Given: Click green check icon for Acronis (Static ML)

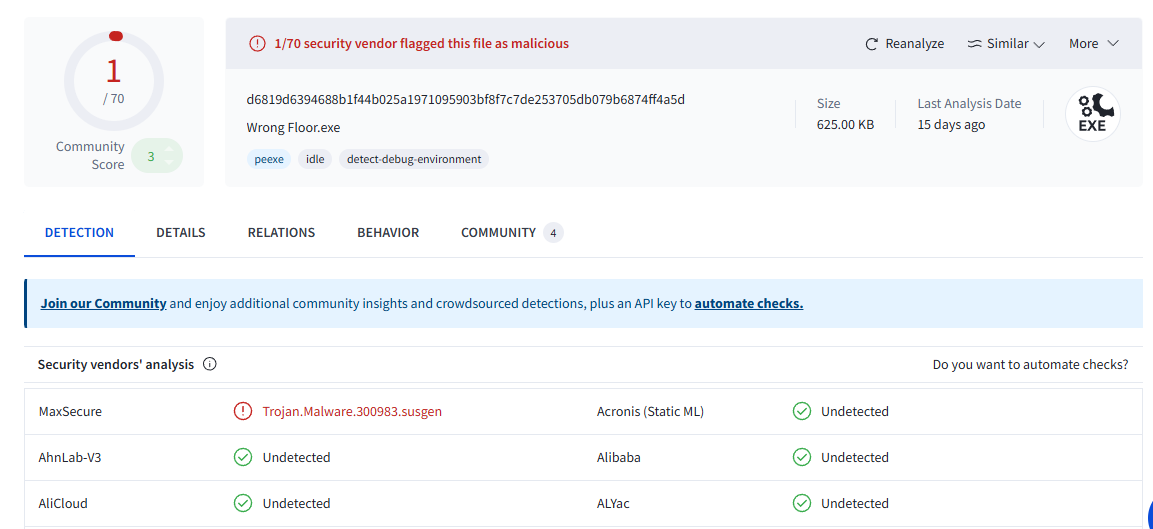Looking at the screenshot, I should [x=801, y=411].
